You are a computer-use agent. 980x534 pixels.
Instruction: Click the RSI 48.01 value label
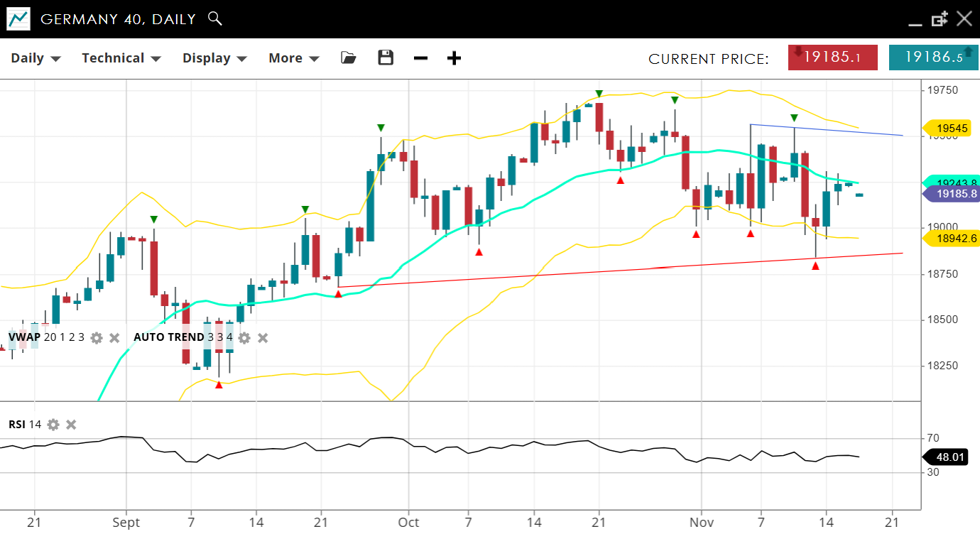(x=949, y=457)
